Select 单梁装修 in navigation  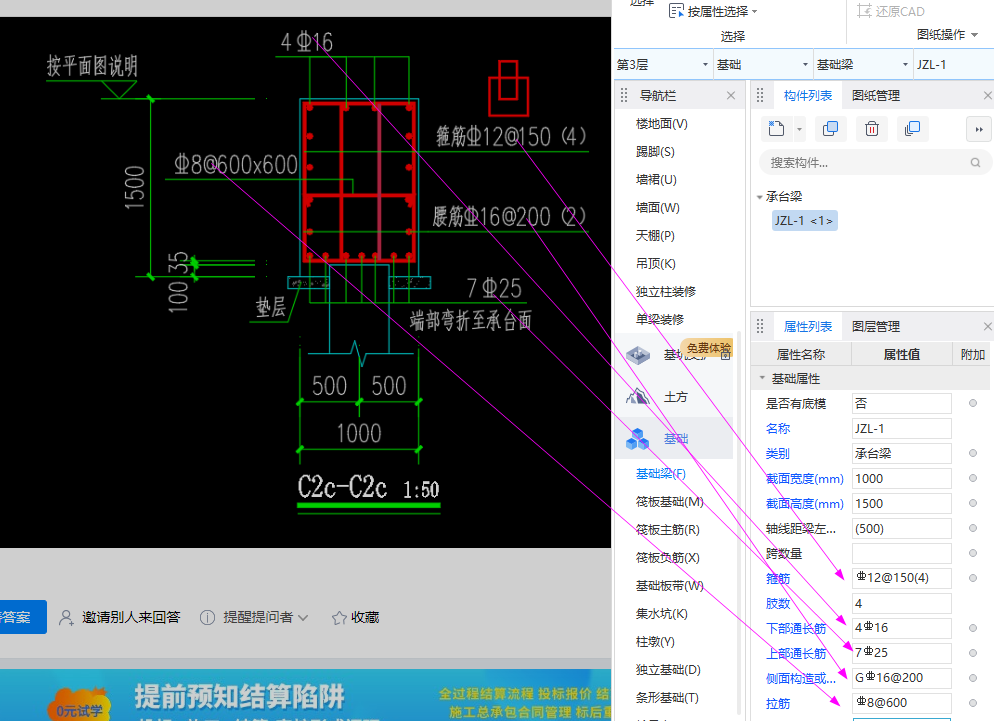point(659,319)
